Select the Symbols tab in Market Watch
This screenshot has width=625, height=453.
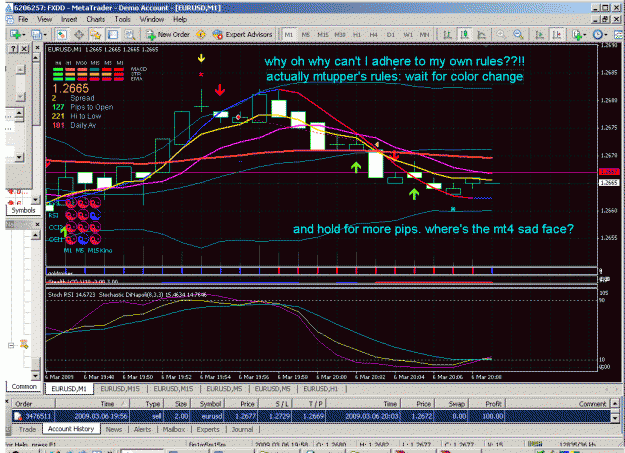point(23,211)
